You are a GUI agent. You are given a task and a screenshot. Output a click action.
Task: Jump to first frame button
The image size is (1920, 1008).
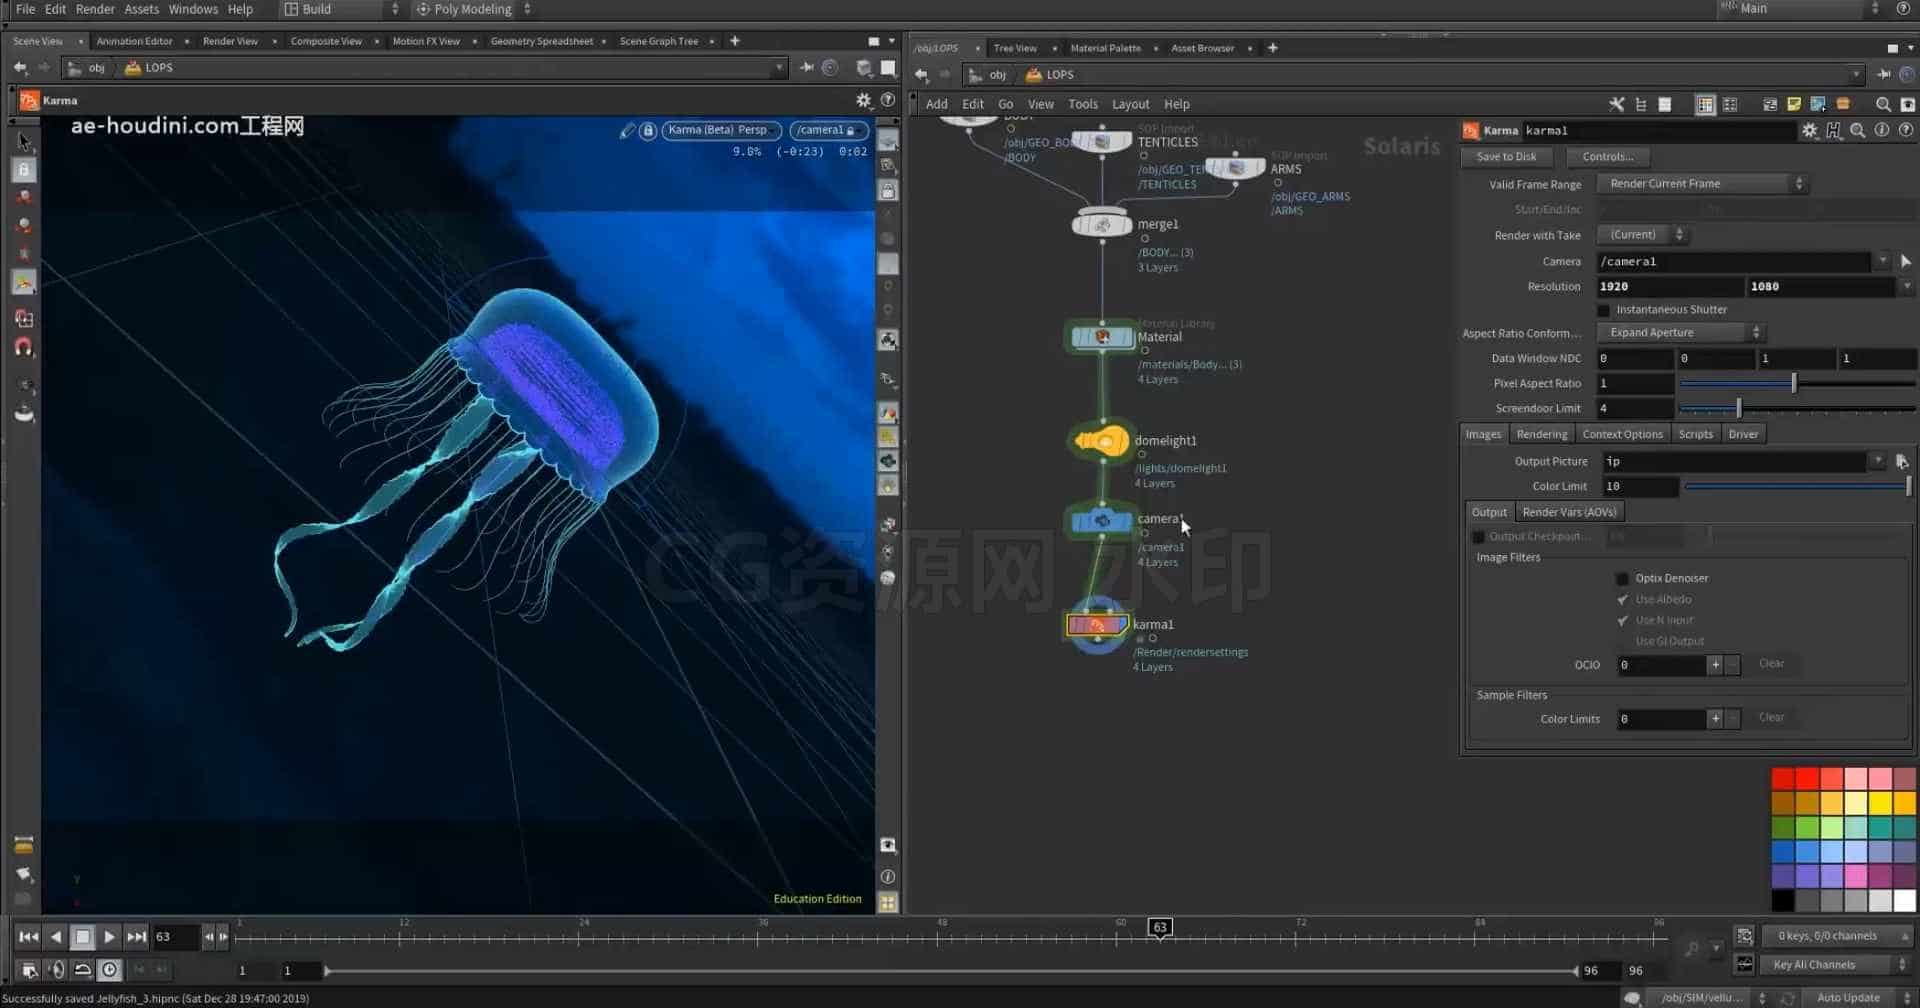click(x=28, y=937)
